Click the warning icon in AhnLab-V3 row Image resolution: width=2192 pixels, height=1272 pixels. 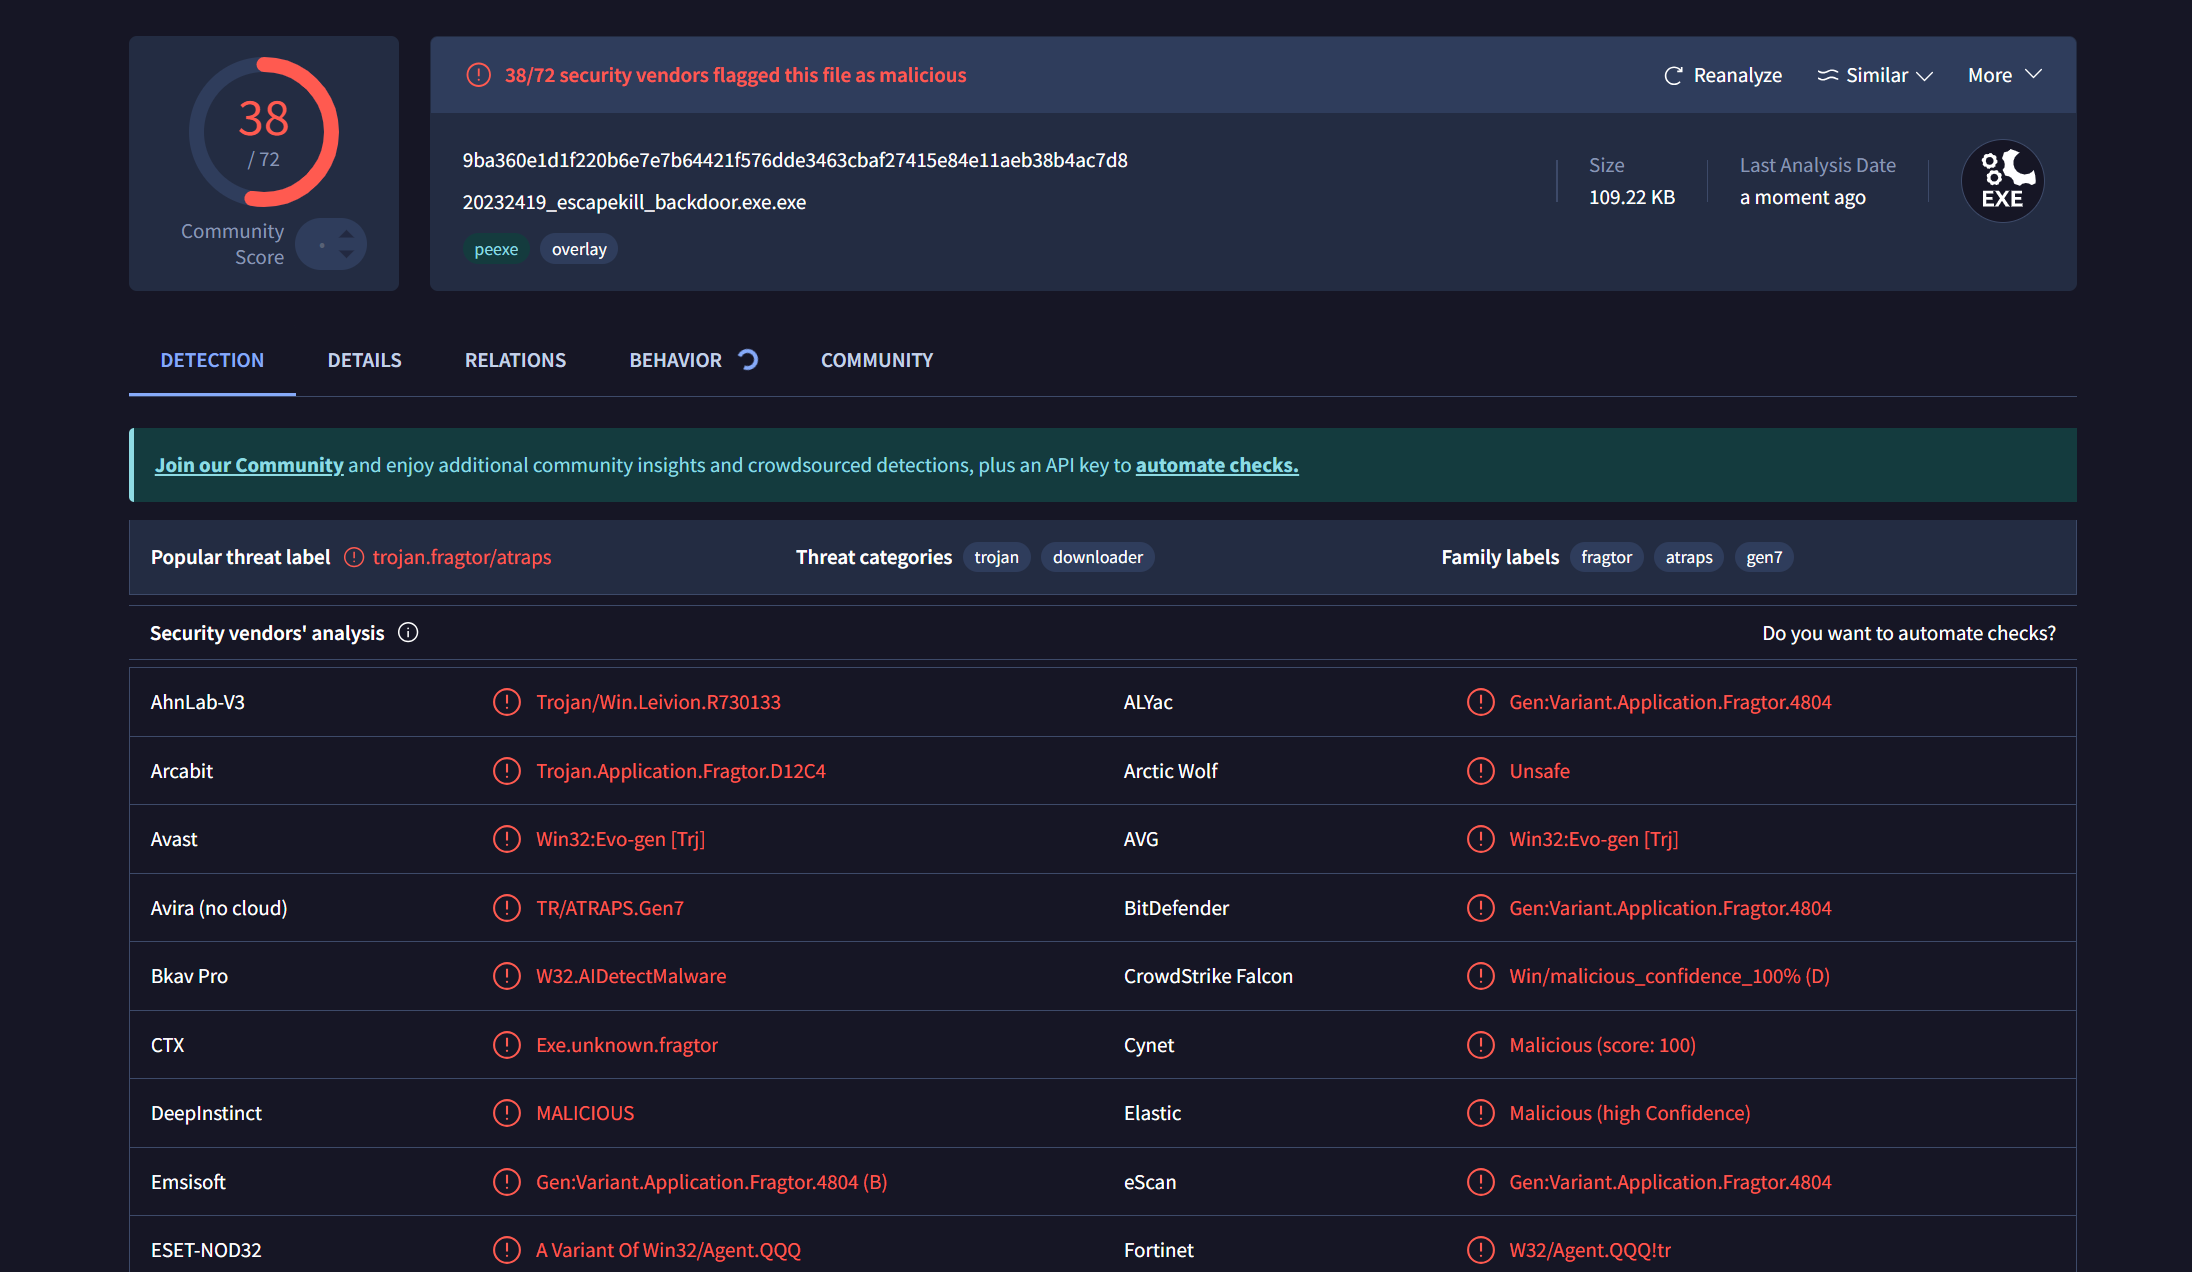pos(507,703)
